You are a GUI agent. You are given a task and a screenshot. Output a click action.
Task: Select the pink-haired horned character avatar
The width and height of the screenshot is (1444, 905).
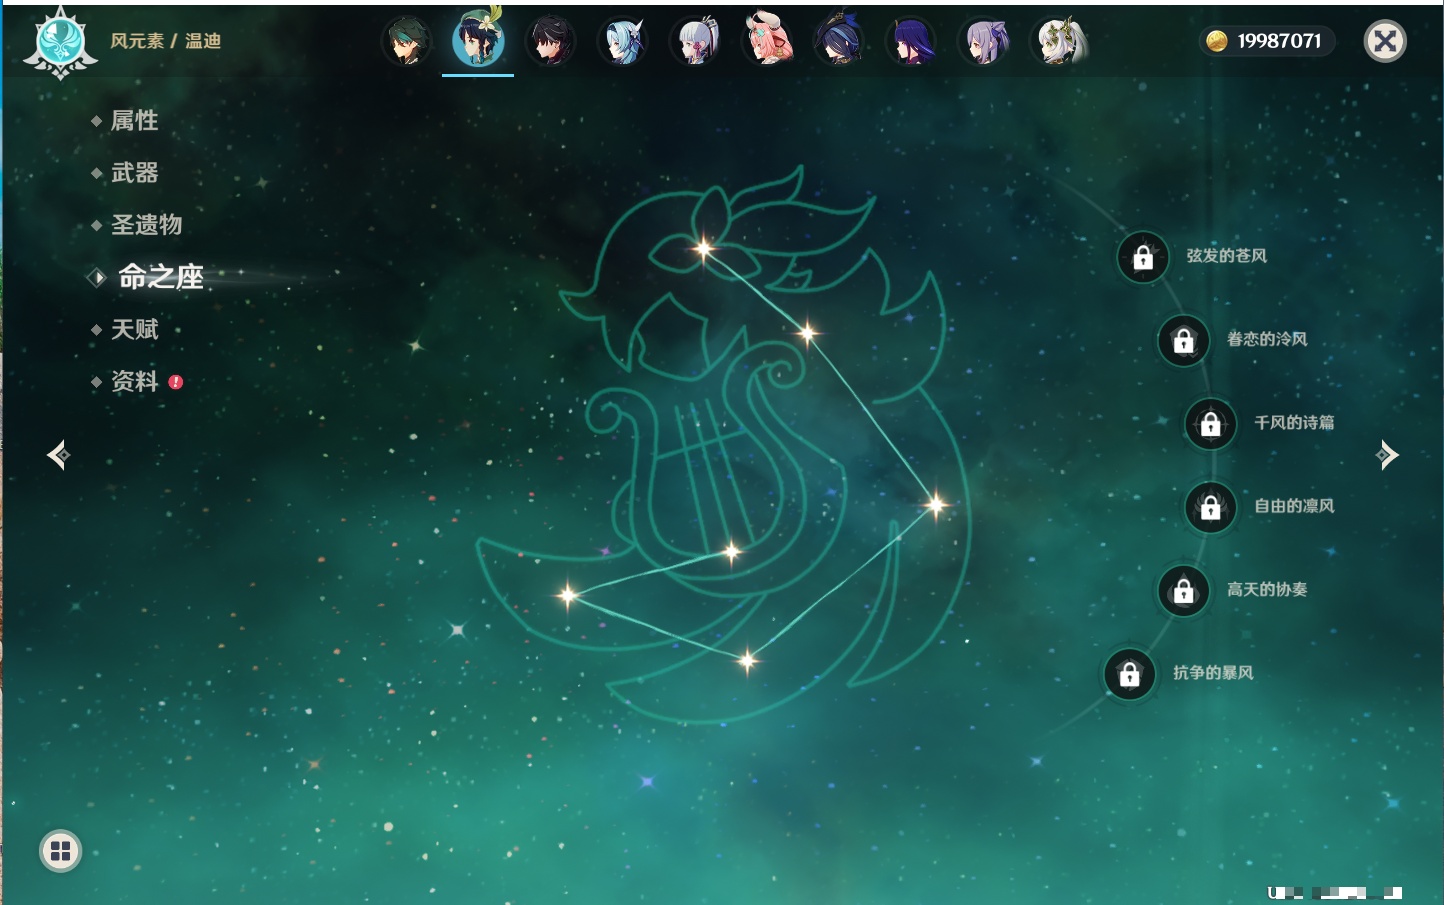tap(767, 41)
